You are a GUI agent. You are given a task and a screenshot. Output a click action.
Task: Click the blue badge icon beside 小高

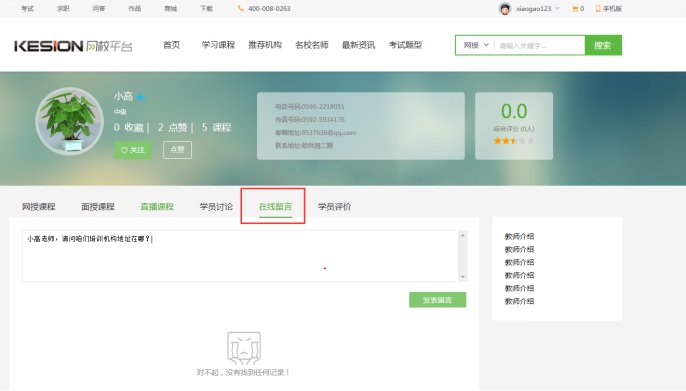(x=140, y=97)
